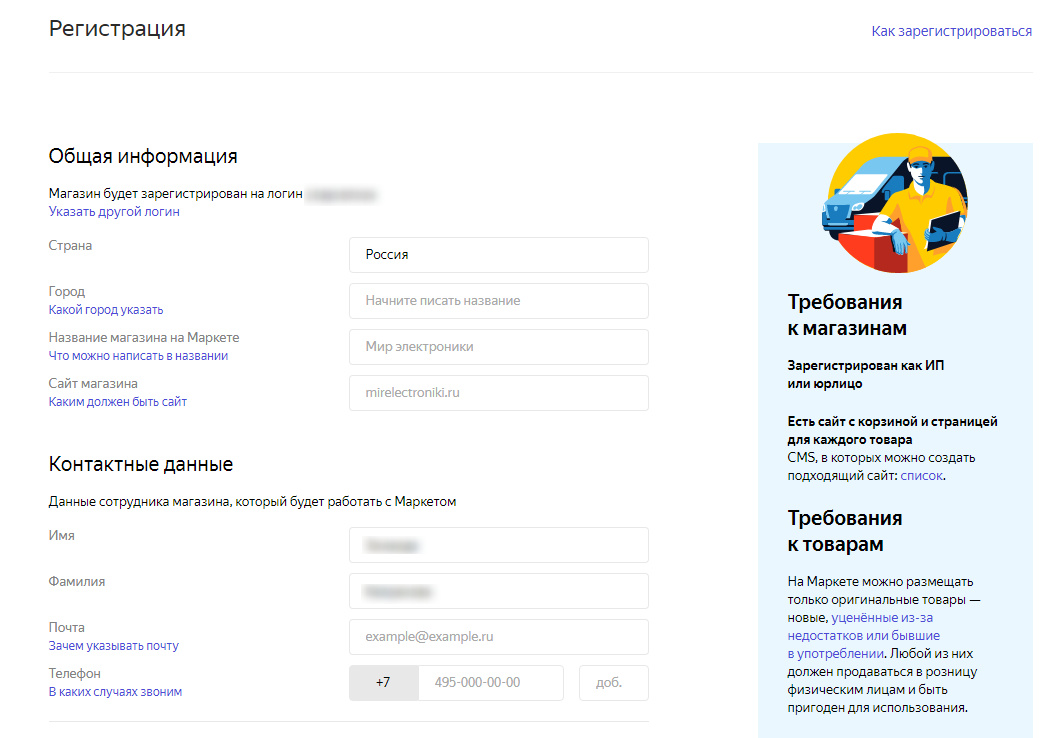Open the 'Как зарегистрироваться' help link
The width and height of the screenshot is (1060, 738).
coord(951,31)
